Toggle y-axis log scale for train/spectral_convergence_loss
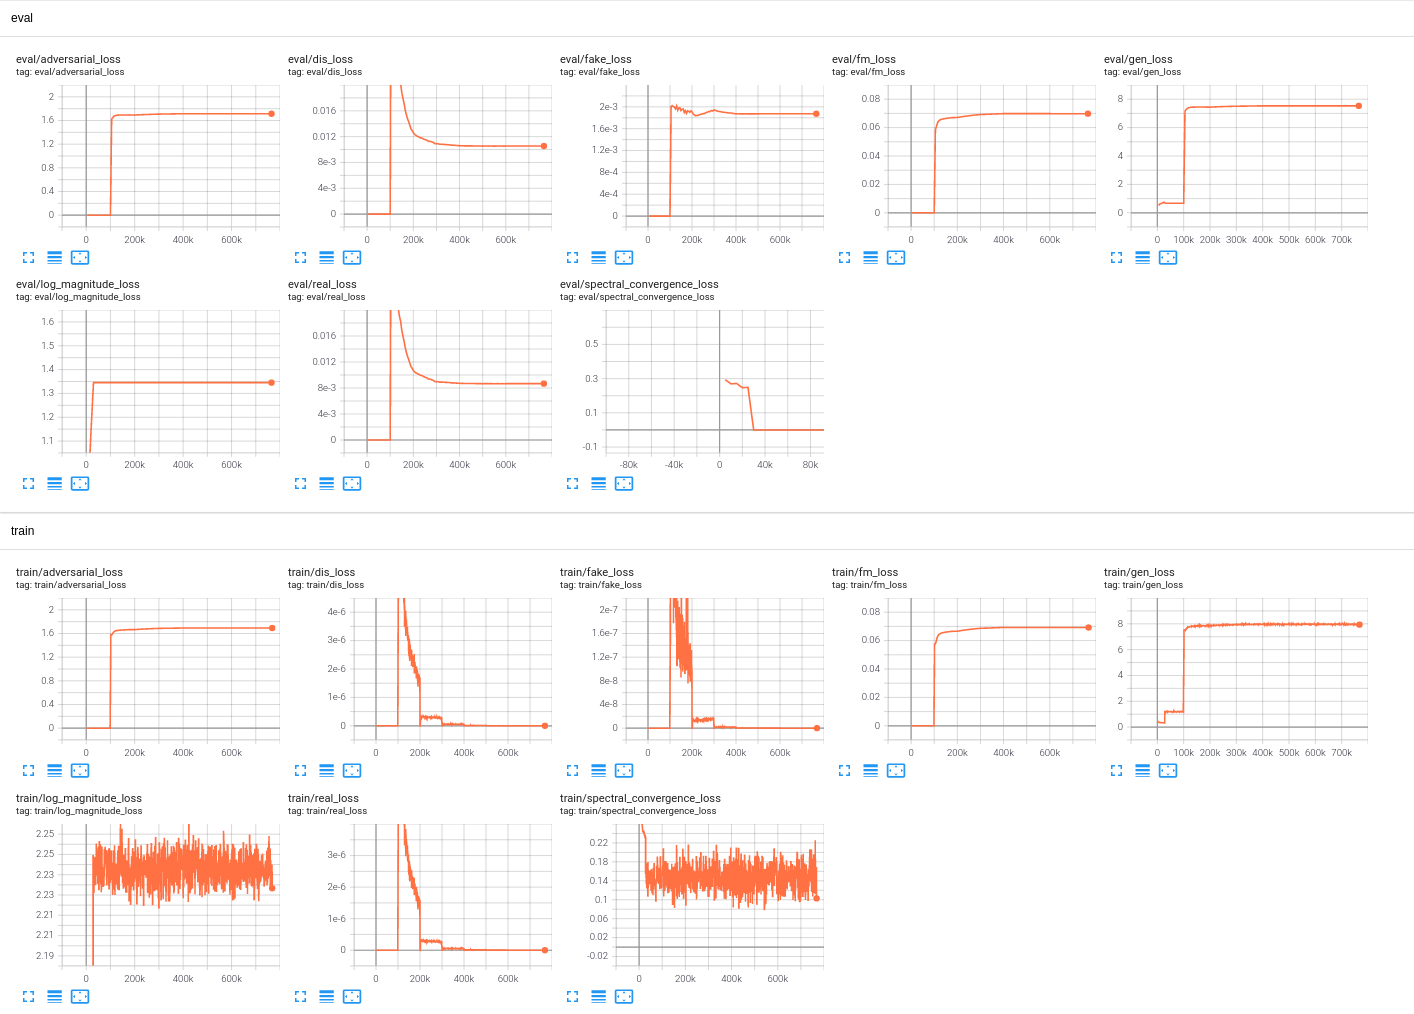Viewport: 1414px width, 1014px height. [598, 997]
